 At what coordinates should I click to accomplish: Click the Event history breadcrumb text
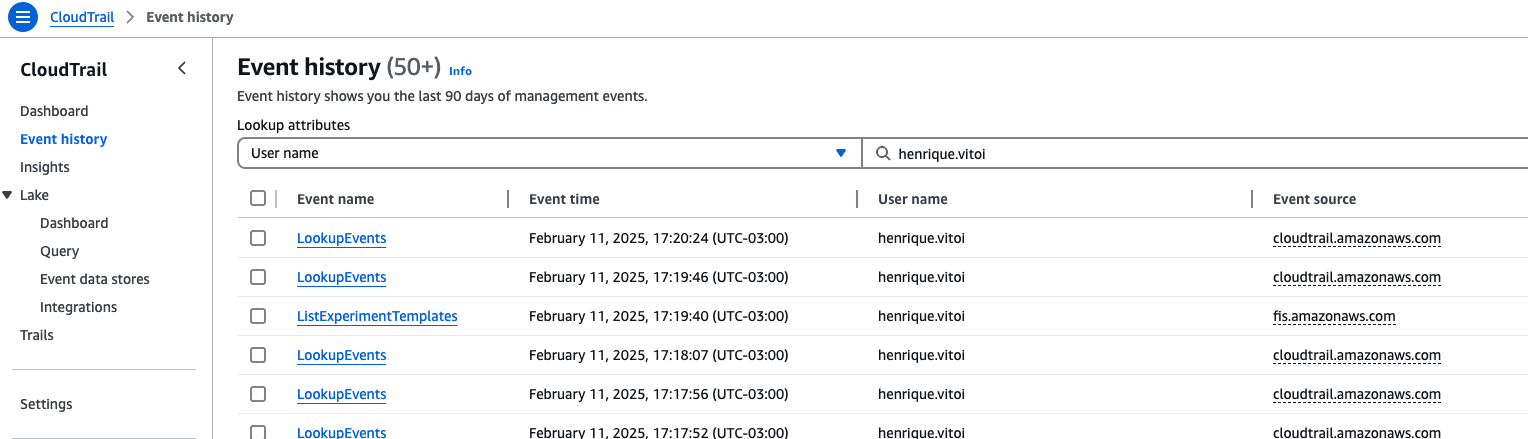tap(190, 17)
